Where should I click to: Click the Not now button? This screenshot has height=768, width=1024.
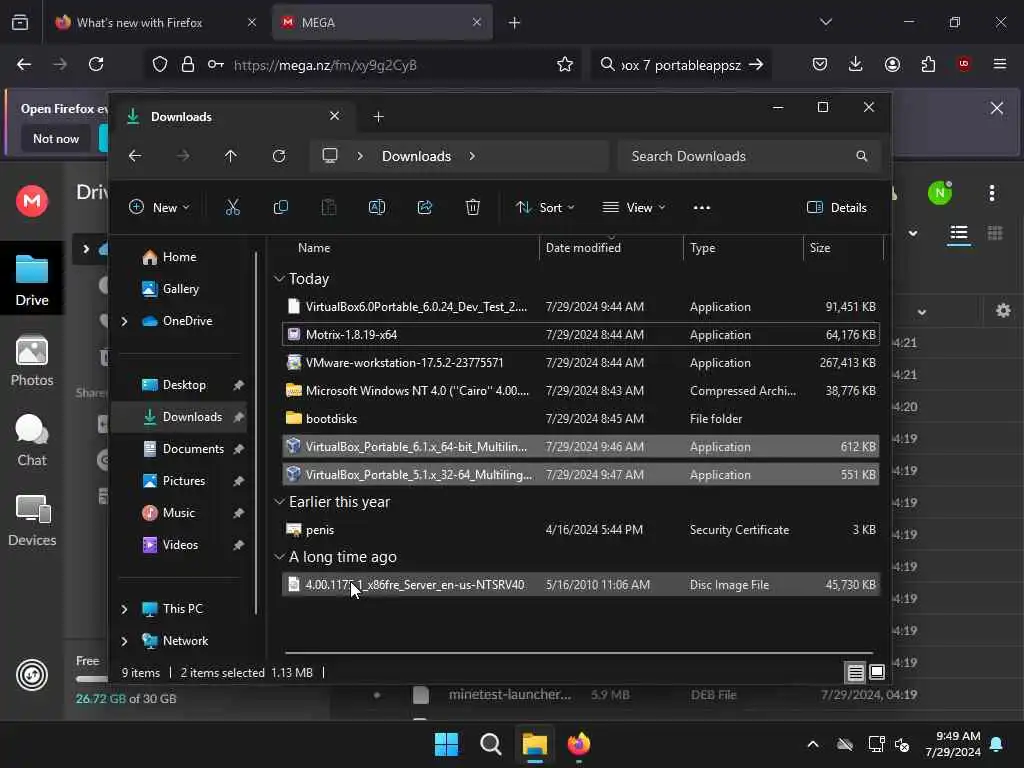tap(56, 138)
